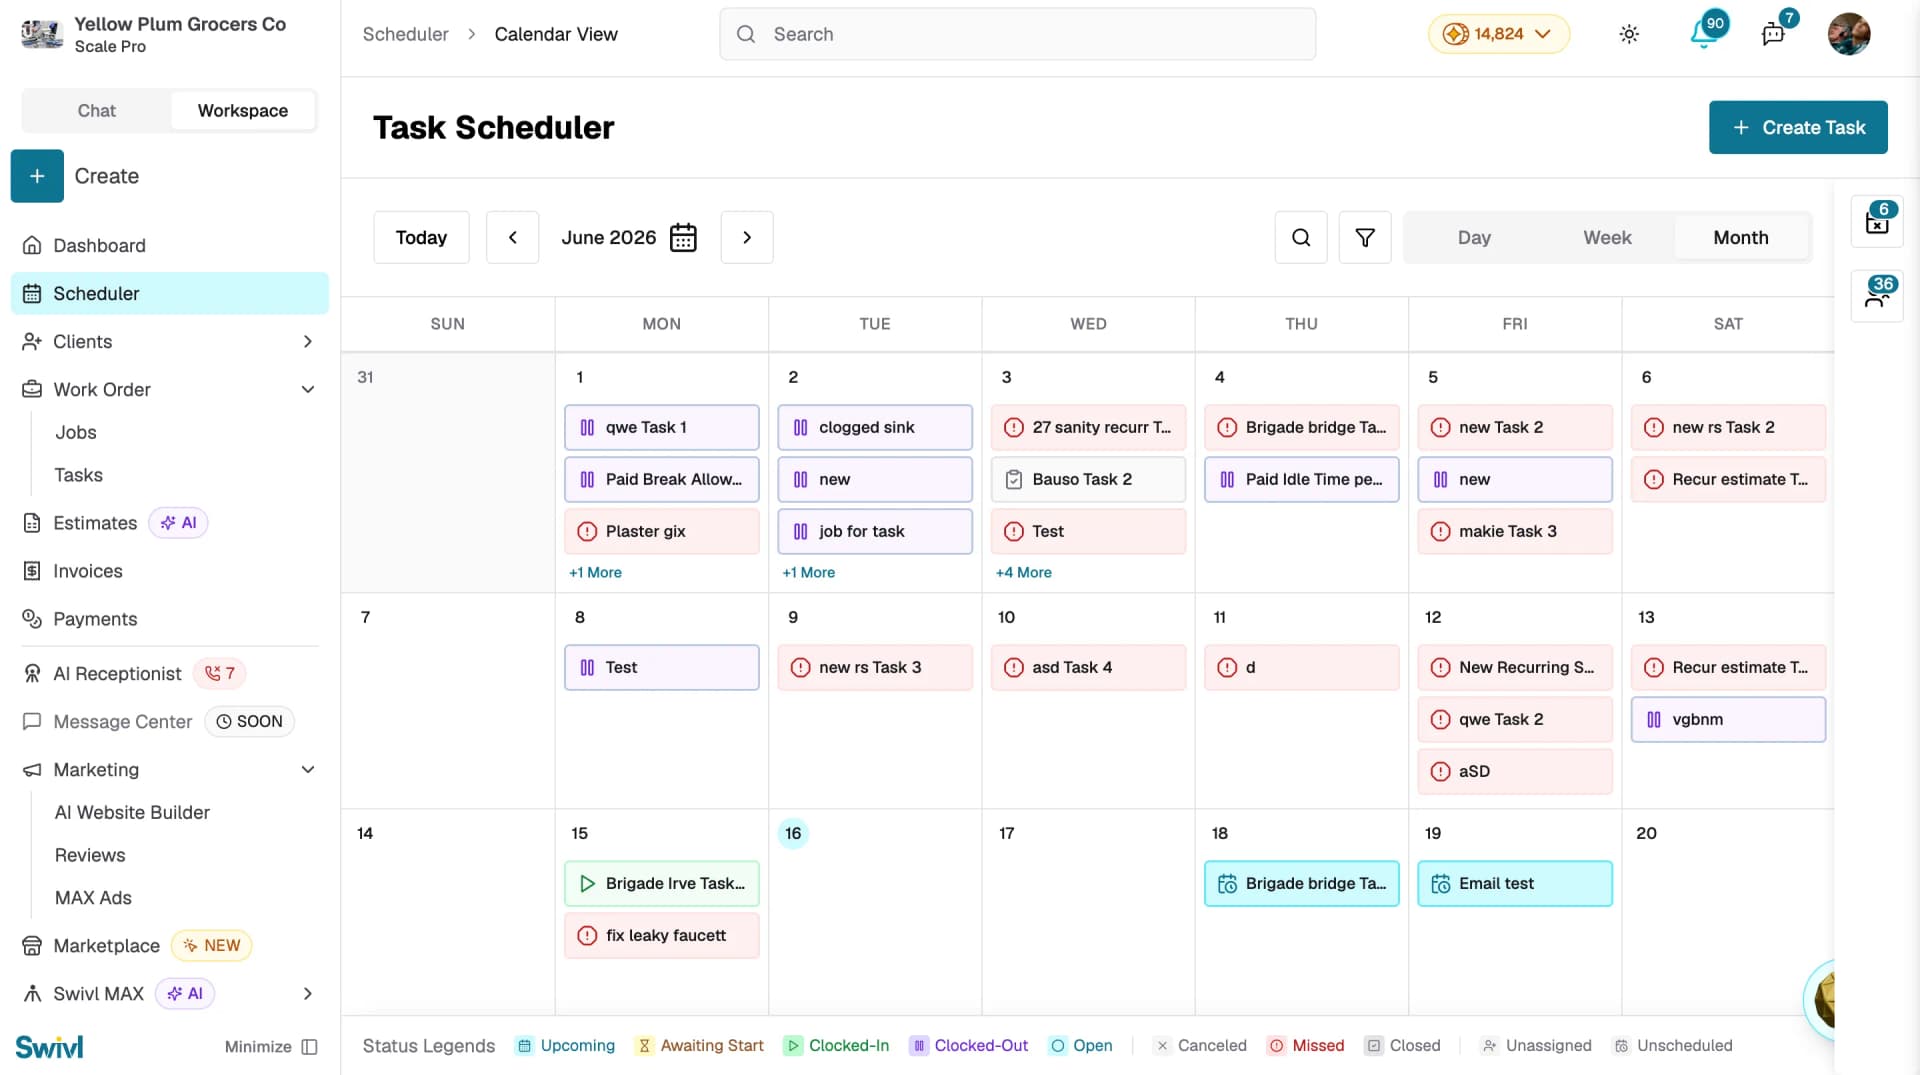Open 27 sanity recurr task on June 3
Image resolution: width=1920 pixels, height=1075 pixels.
[1088, 428]
